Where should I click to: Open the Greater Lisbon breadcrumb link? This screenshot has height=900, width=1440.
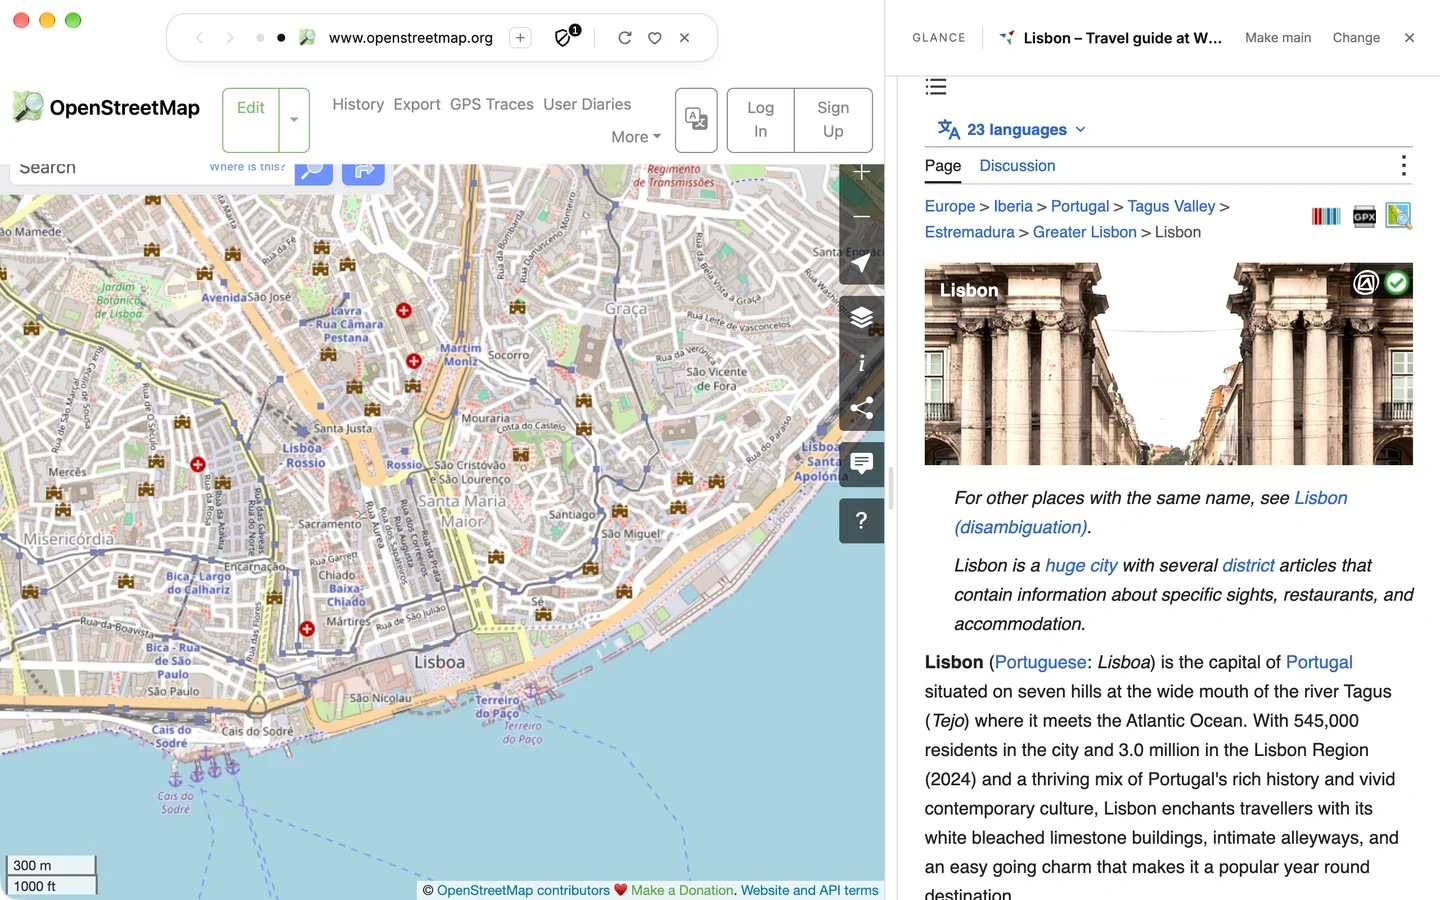click(x=1084, y=232)
